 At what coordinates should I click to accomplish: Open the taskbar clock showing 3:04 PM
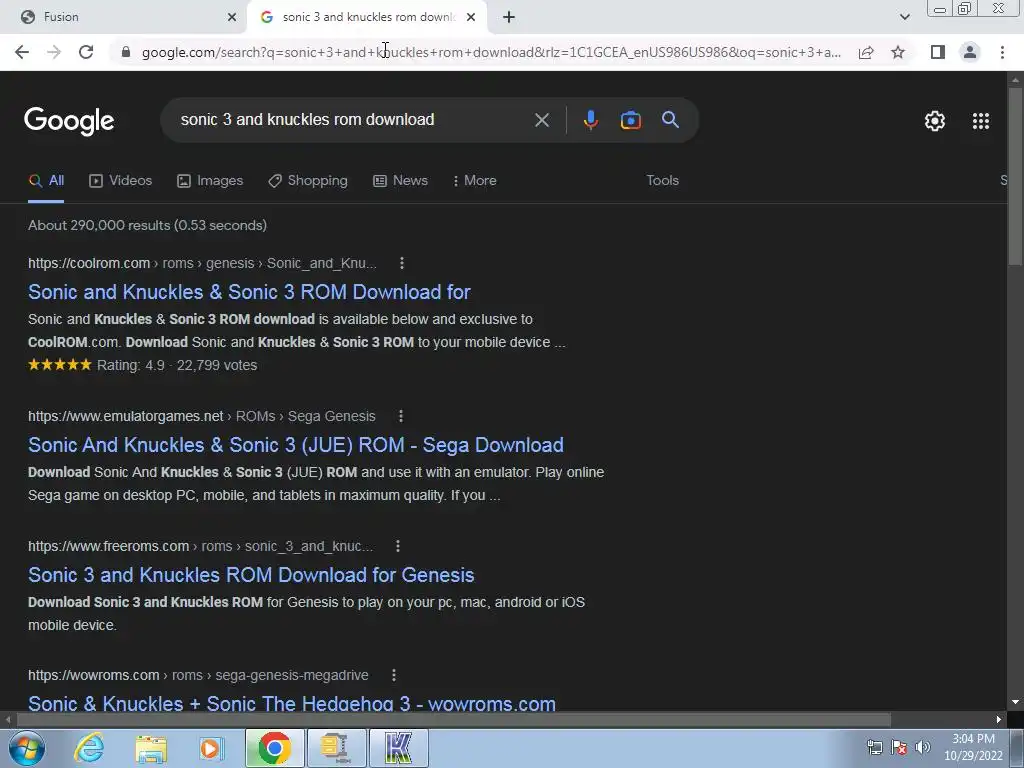pos(973,747)
